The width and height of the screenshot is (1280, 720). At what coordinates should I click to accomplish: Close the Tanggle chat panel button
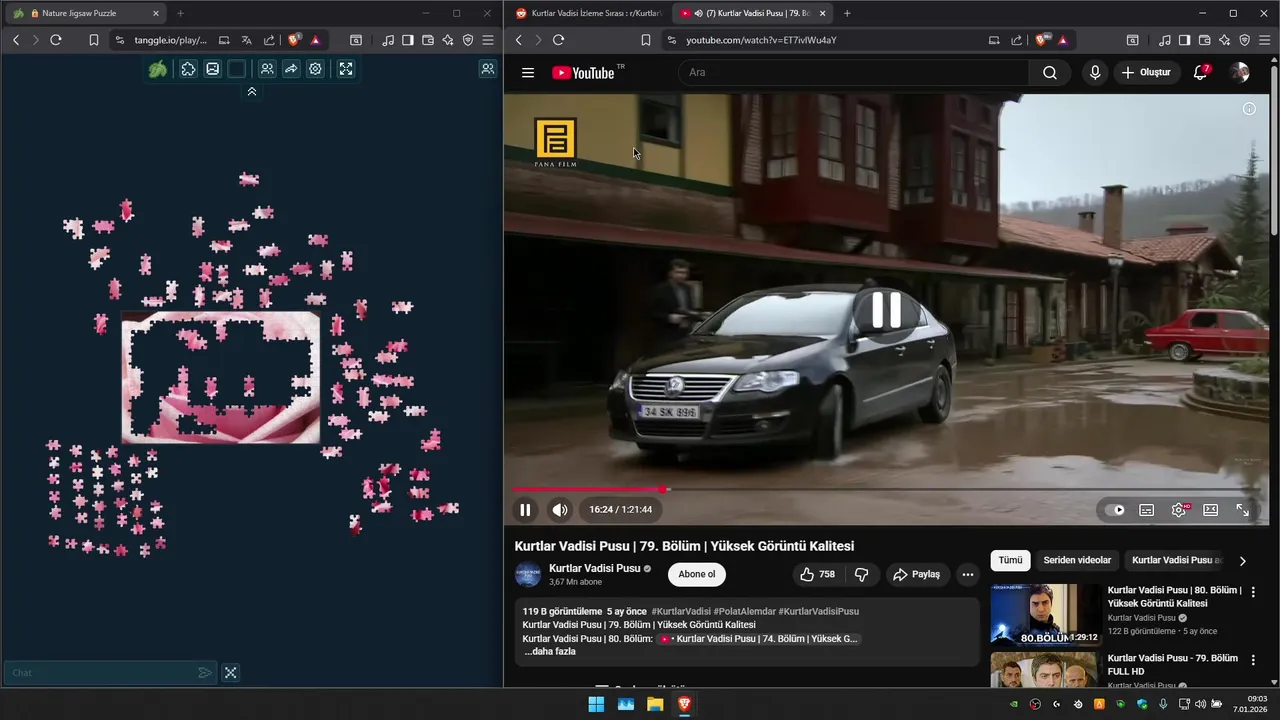tap(230, 673)
